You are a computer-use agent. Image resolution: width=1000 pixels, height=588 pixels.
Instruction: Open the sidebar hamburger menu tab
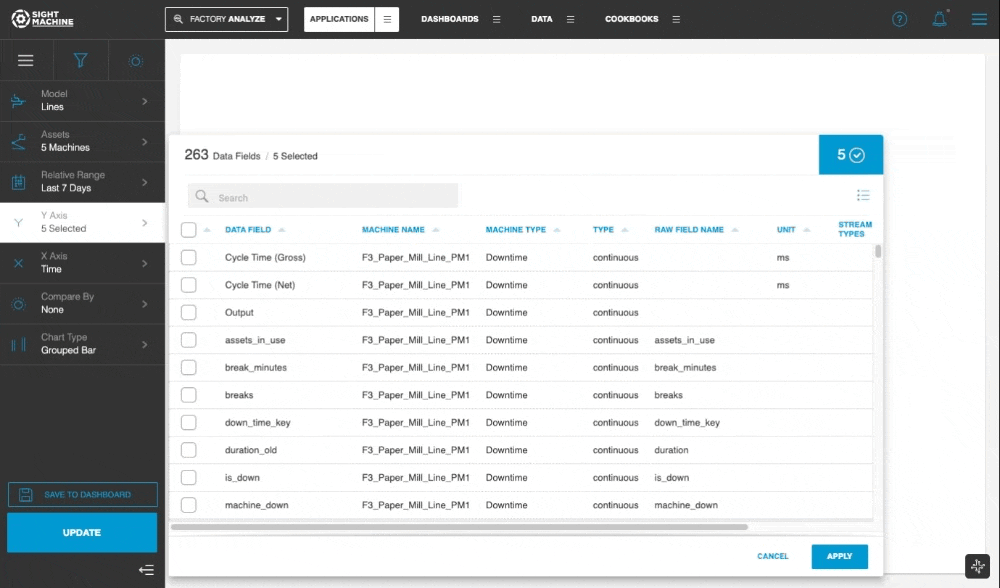[x=26, y=61]
